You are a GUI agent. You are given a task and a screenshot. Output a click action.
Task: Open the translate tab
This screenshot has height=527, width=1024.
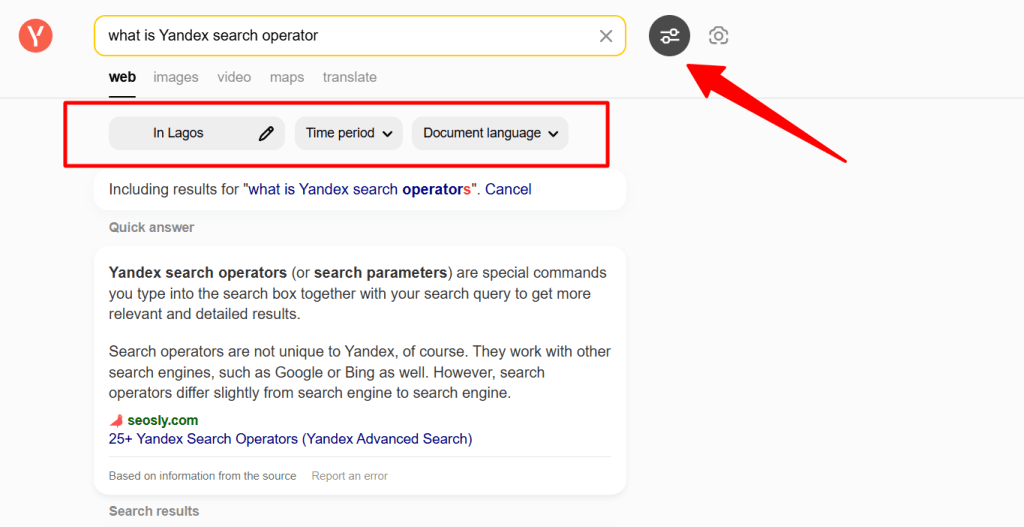tap(349, 77)
